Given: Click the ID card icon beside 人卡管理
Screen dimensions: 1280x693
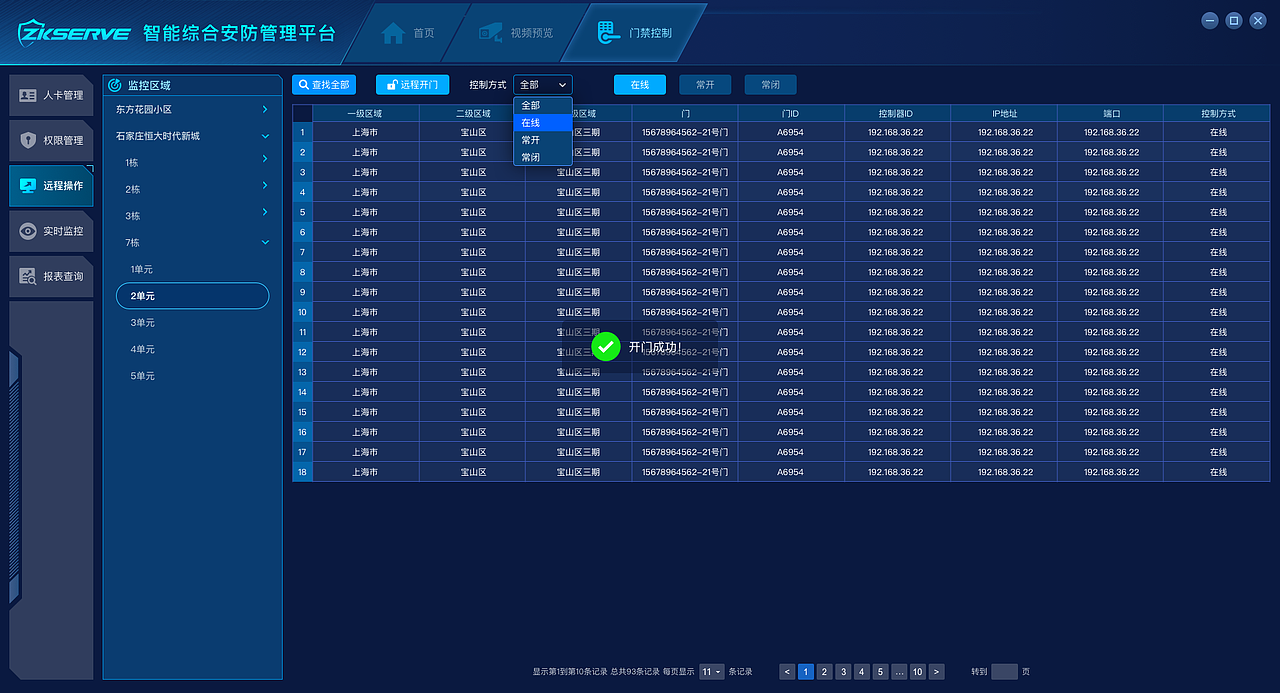Looking at the screenshot, I should point(28,96).
